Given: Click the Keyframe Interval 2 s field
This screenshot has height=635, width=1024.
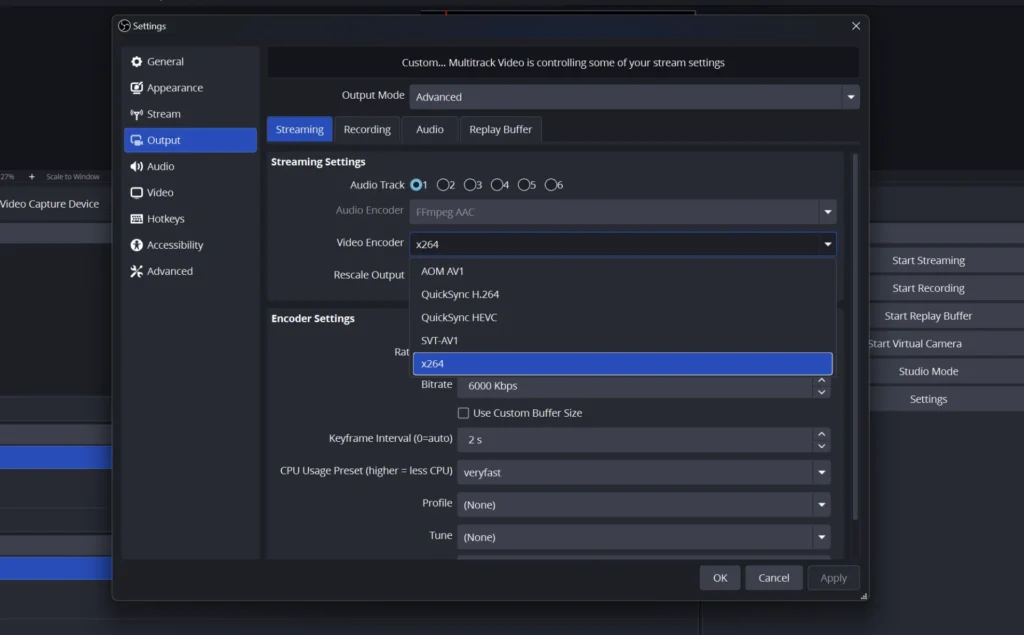Looking at the screenshot, I should (635, 440).
